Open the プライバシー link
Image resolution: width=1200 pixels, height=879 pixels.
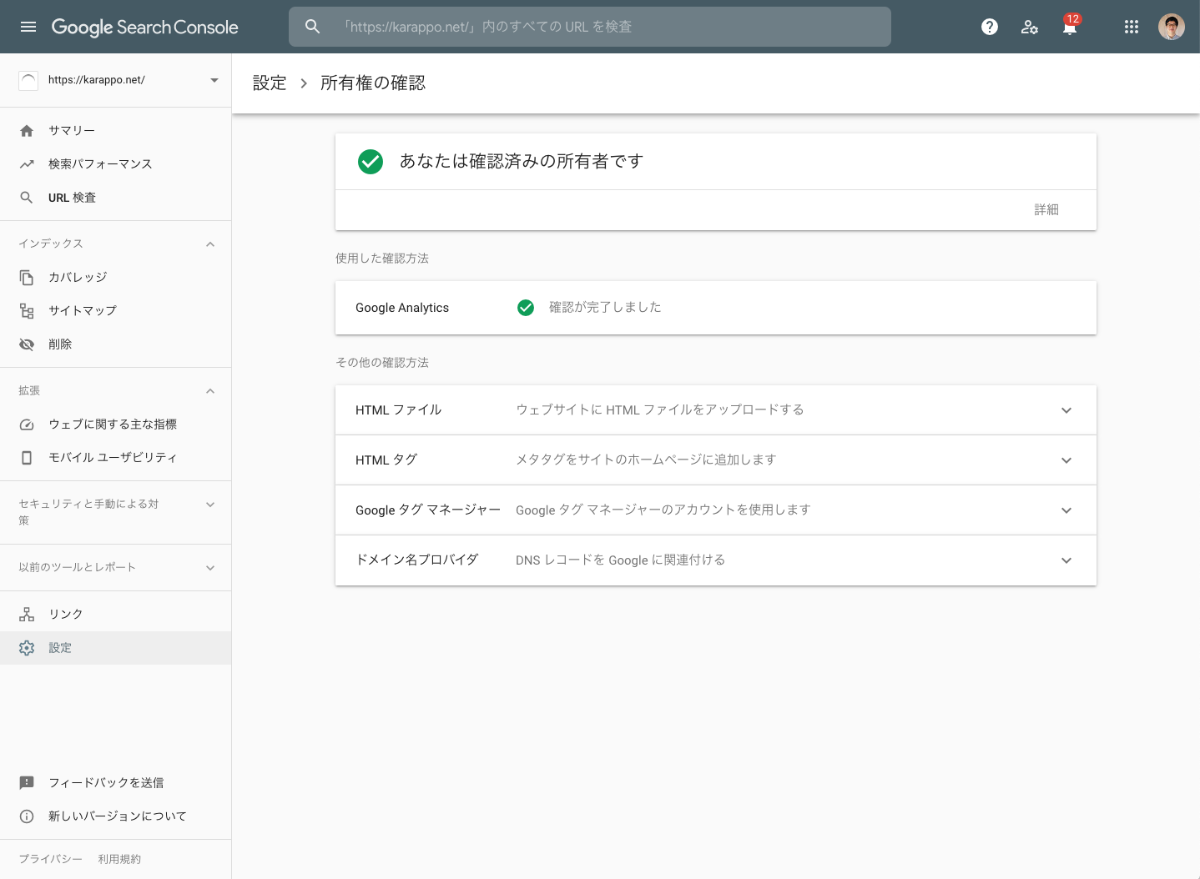pos(50,859)
